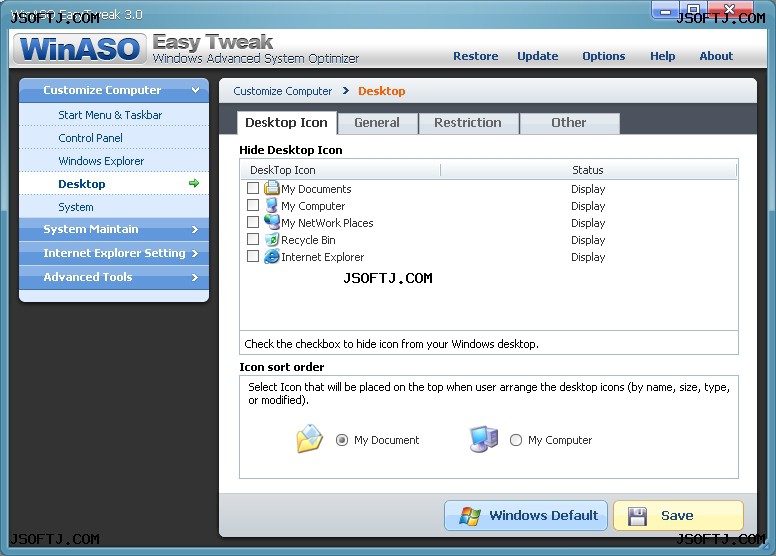776x556 pixels.
Task: Minimize the WinASO window
Action: 666,11
